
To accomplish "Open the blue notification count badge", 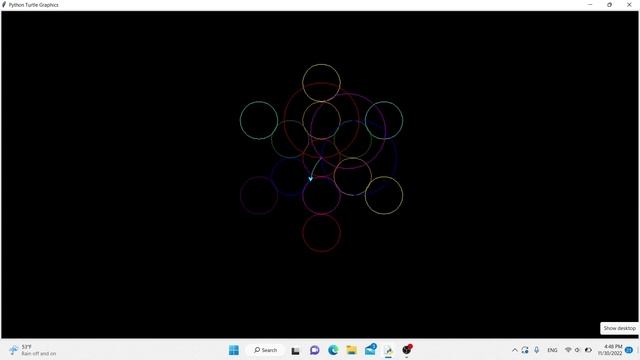I will (x=629, y=350).
